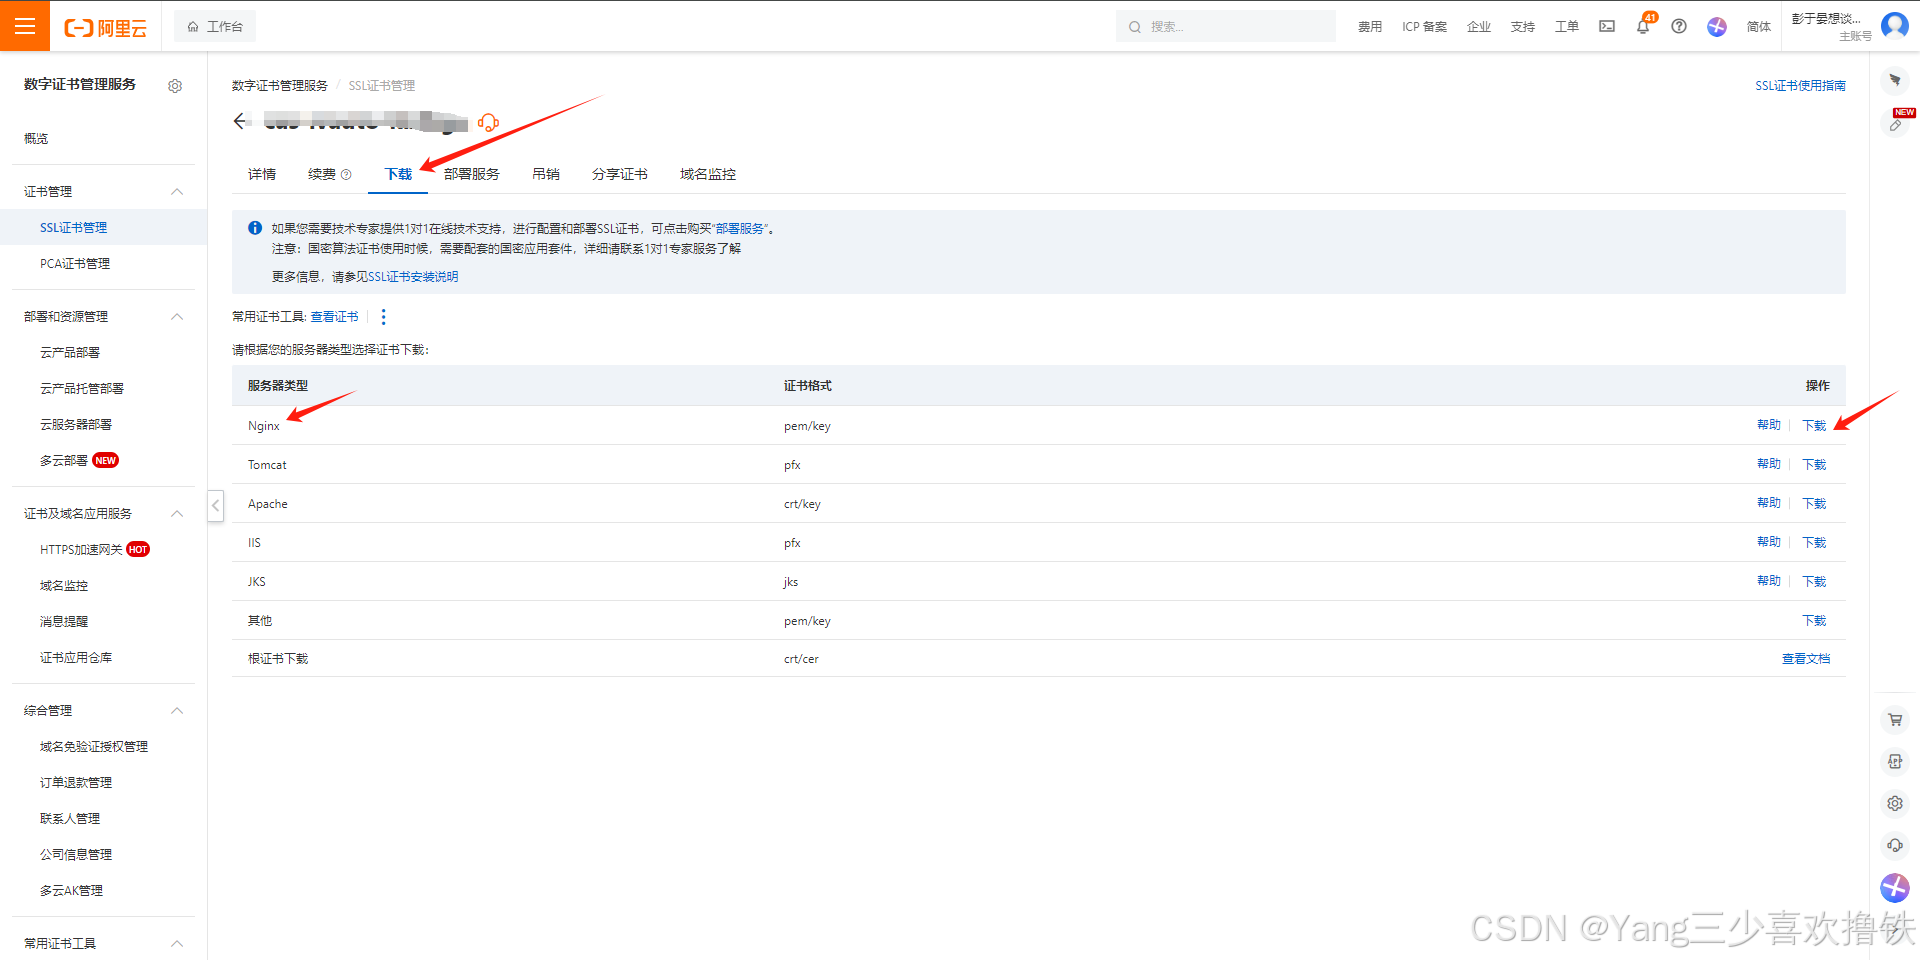Open the right-side headset support icon
The width and height of the screenshot is (1920, 960).
coord(1895,846)
